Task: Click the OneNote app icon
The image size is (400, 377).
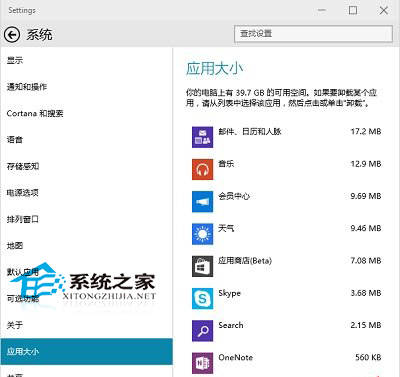Action: click(x=202, y=363)
